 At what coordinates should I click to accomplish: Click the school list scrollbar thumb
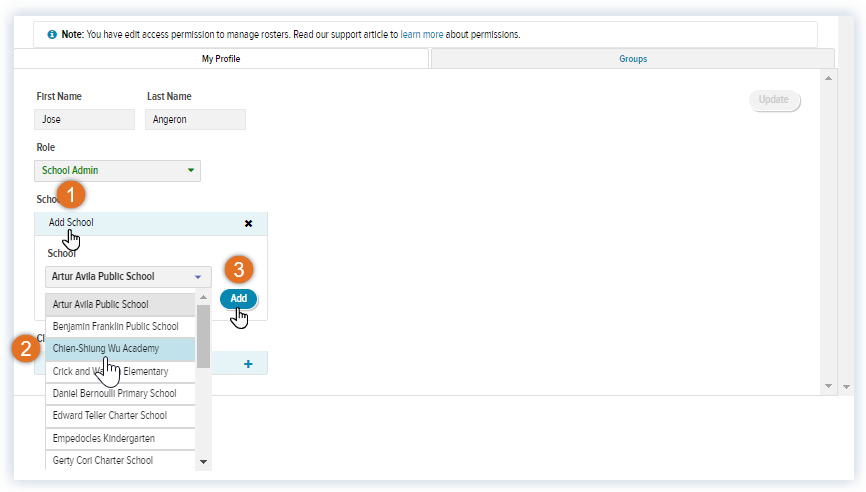[203, 336]
